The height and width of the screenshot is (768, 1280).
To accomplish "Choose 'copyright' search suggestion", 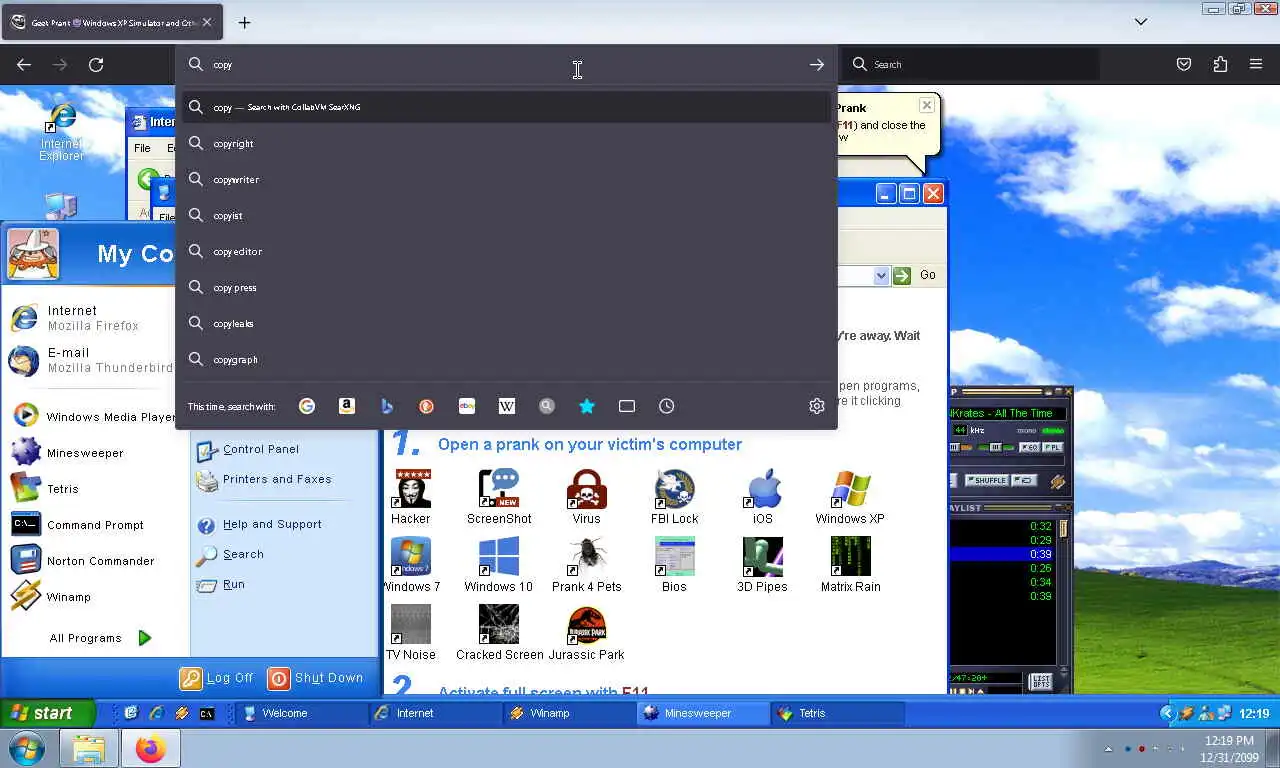I will (x=506, y=144).
